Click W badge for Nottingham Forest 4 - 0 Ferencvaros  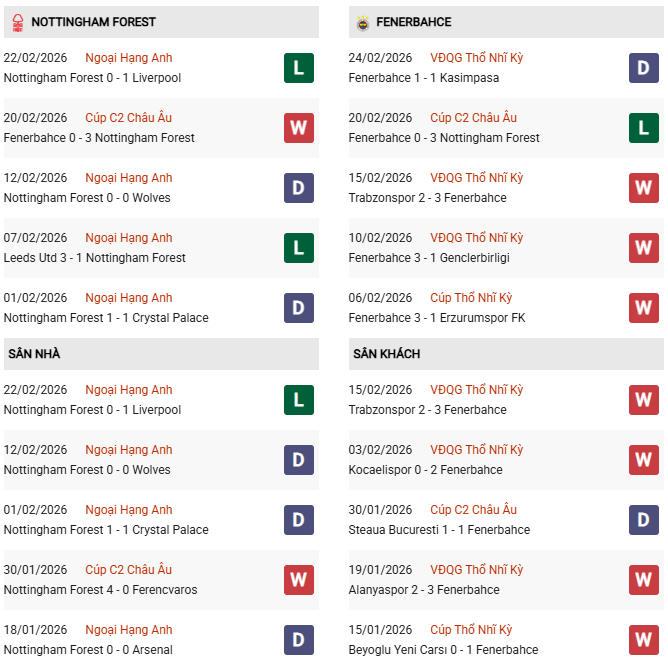point(299,580)
